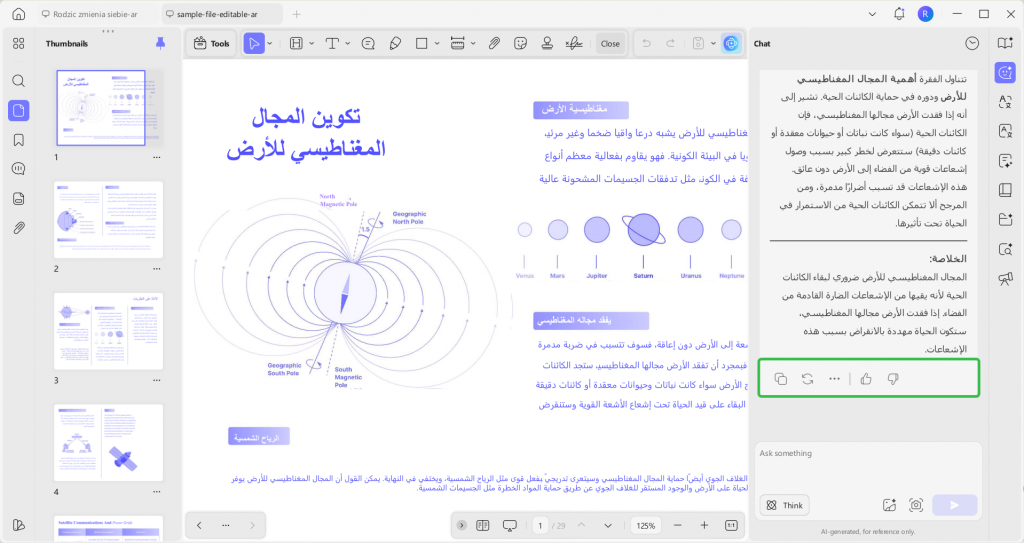Expand pointer tool dropdown arrow
The height and width of the screenshot is (543, 1024).
[x=270, y=44]
